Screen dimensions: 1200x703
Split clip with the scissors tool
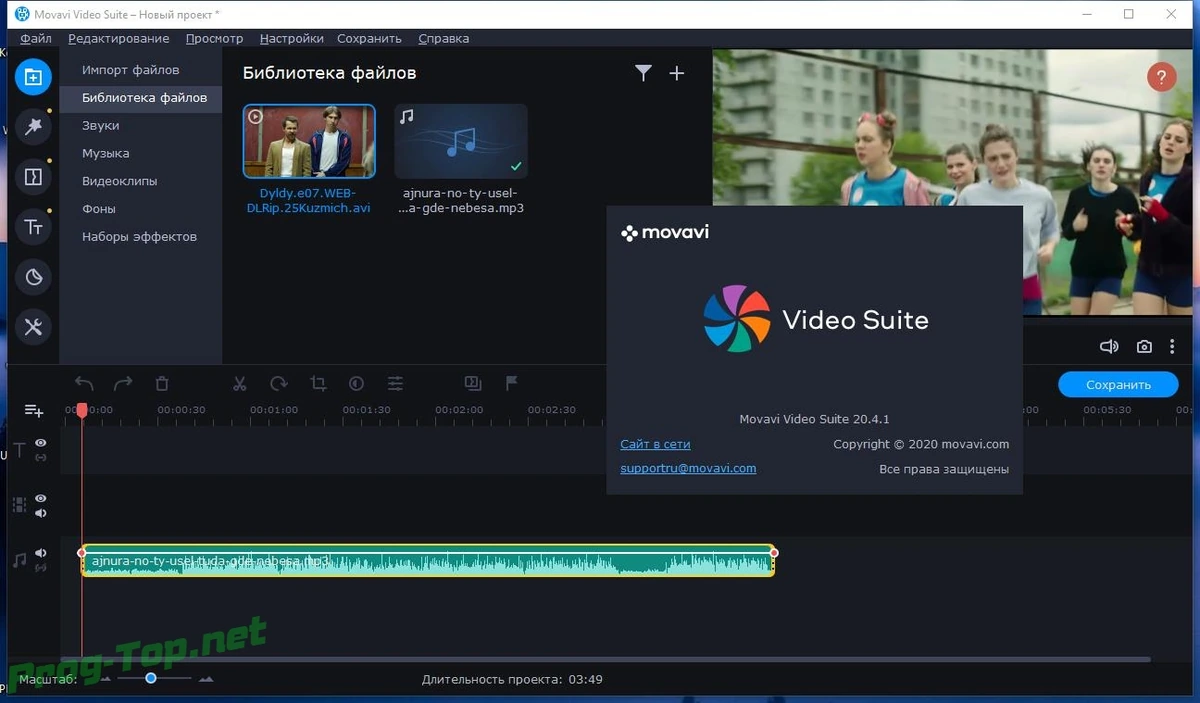click(240, 383)
